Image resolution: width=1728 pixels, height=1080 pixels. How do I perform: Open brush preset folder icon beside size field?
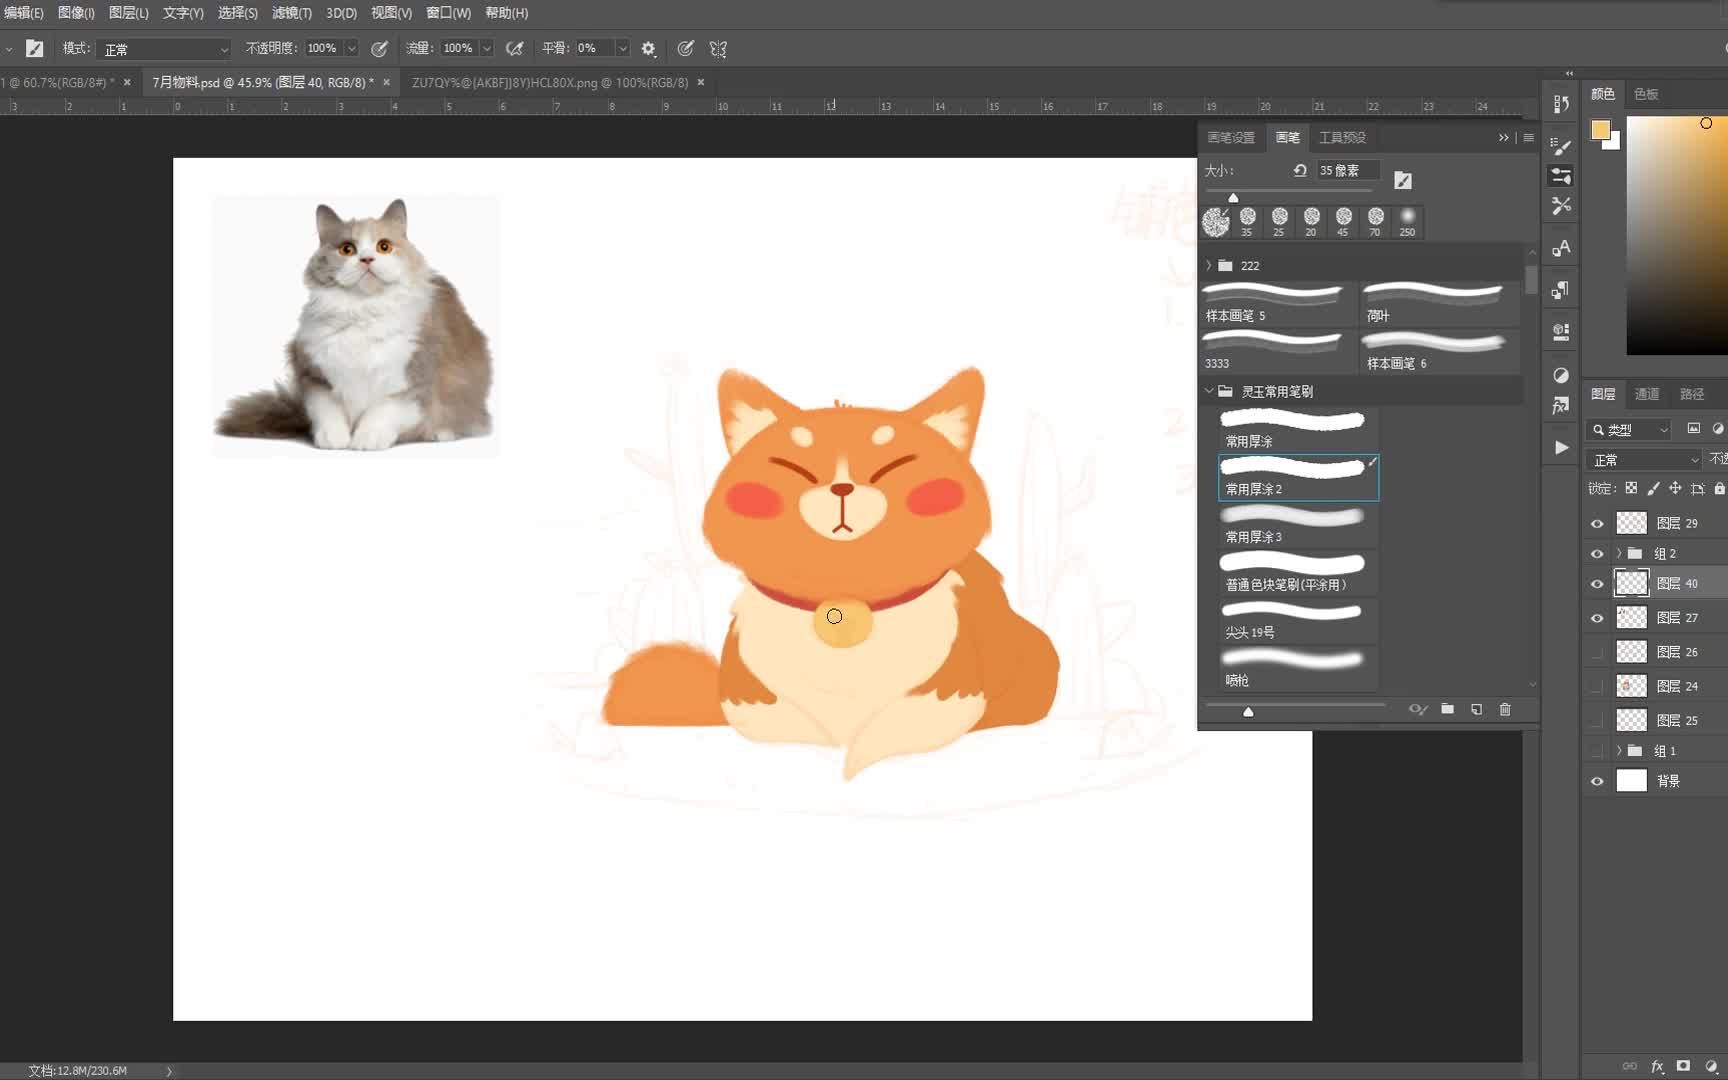(x=1403, y=180)
